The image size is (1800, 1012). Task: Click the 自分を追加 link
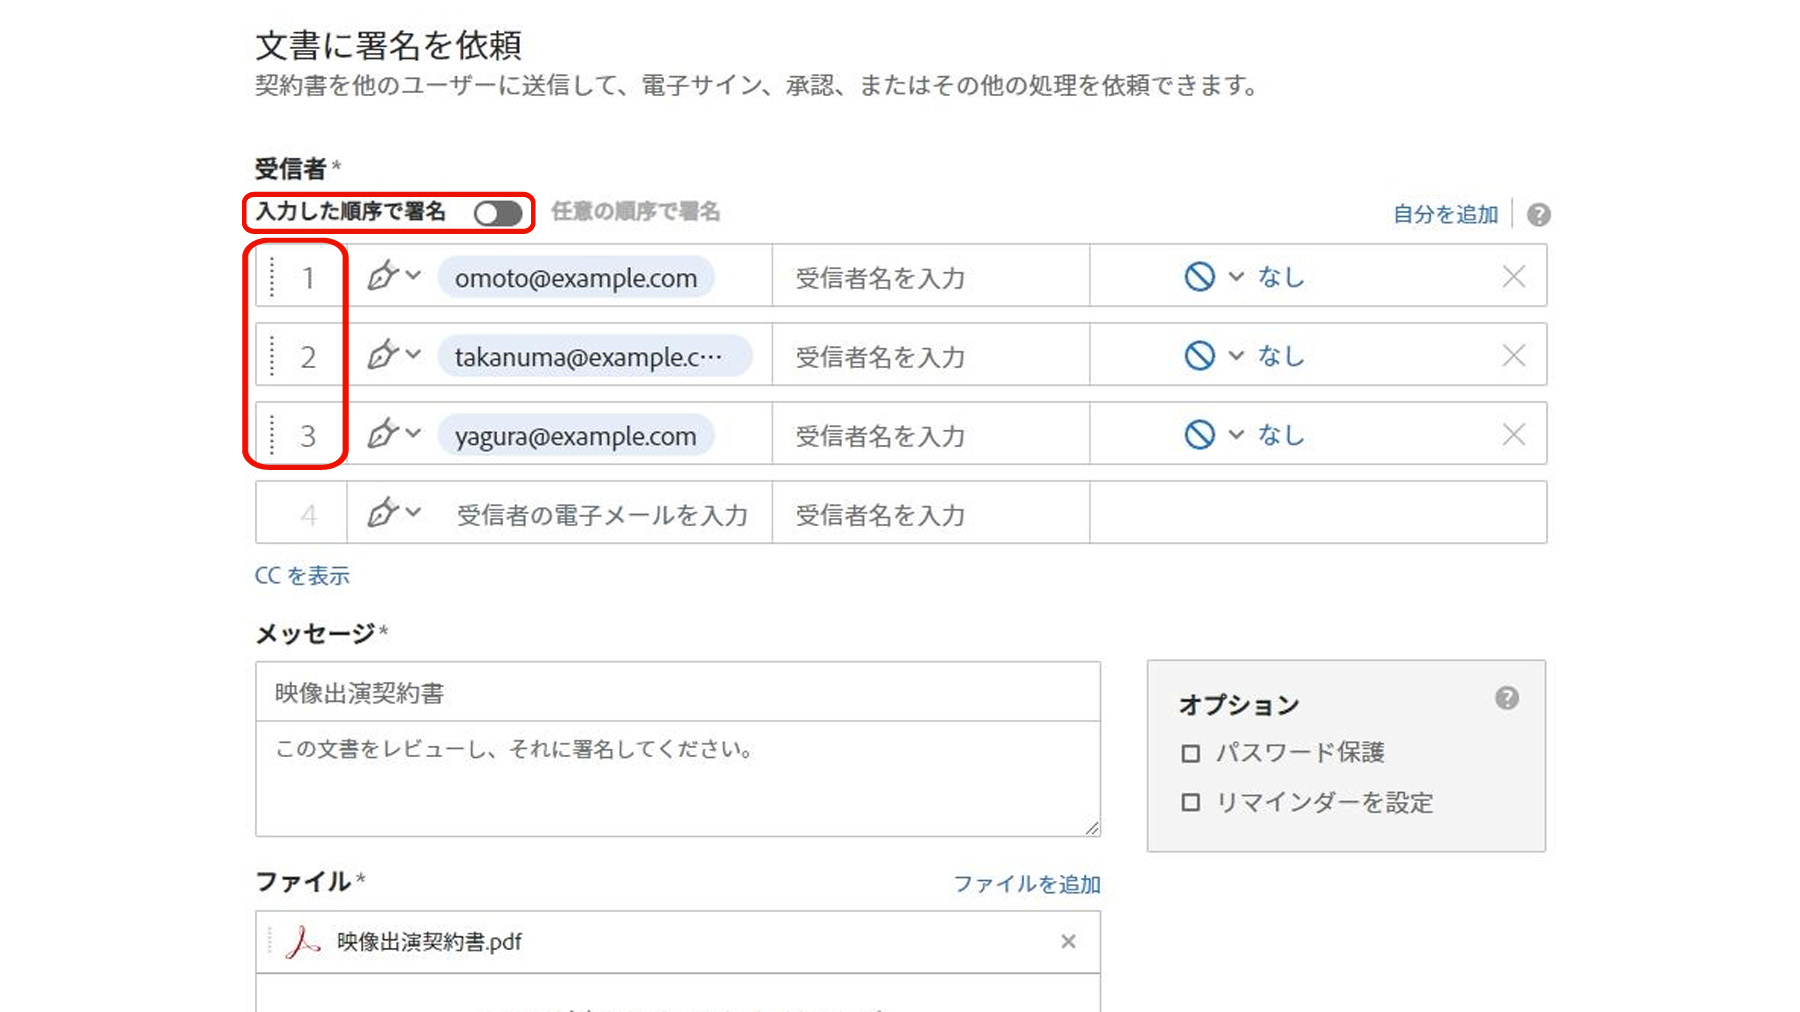coord(1445,214)
